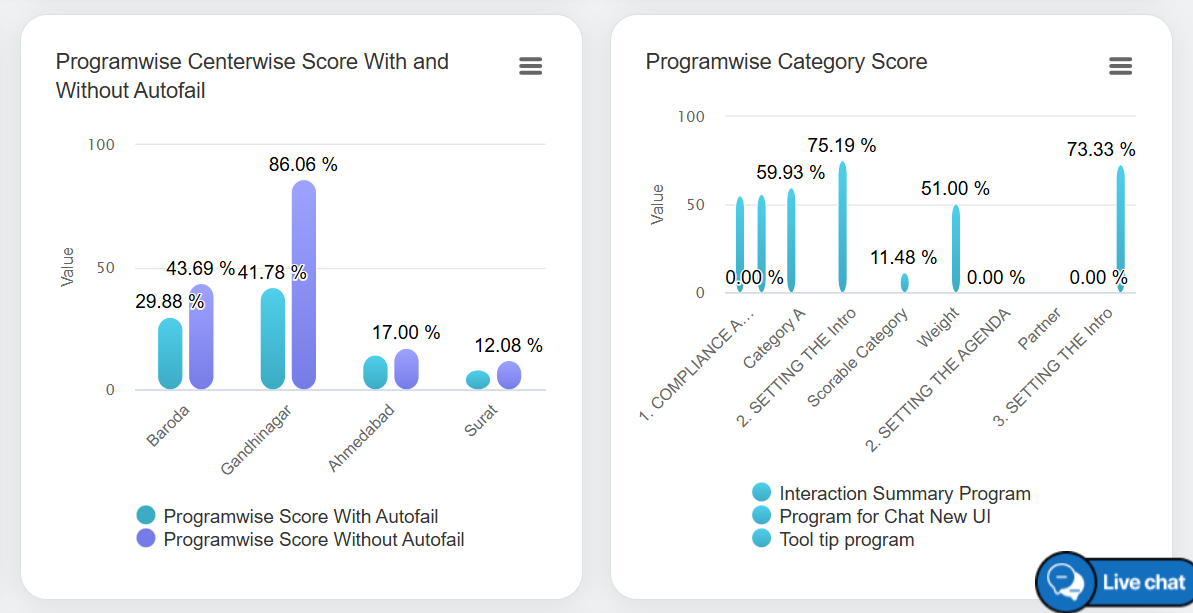The image size is (1193, 613).
Task: Click Surat's purple 12.08 % bar
Action: [509, 375]
